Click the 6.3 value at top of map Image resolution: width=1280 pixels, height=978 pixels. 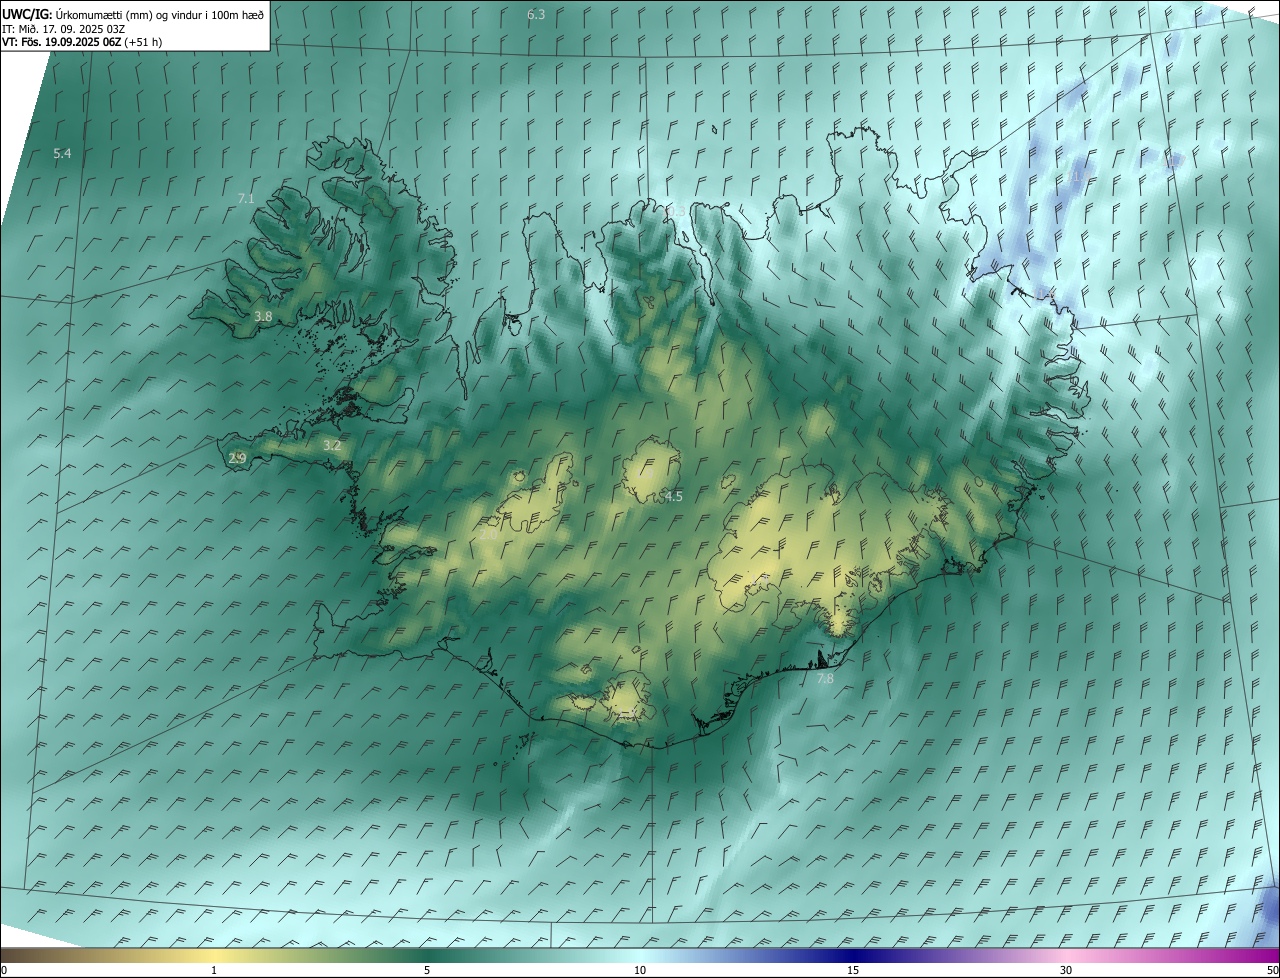(x=536, y=14)
